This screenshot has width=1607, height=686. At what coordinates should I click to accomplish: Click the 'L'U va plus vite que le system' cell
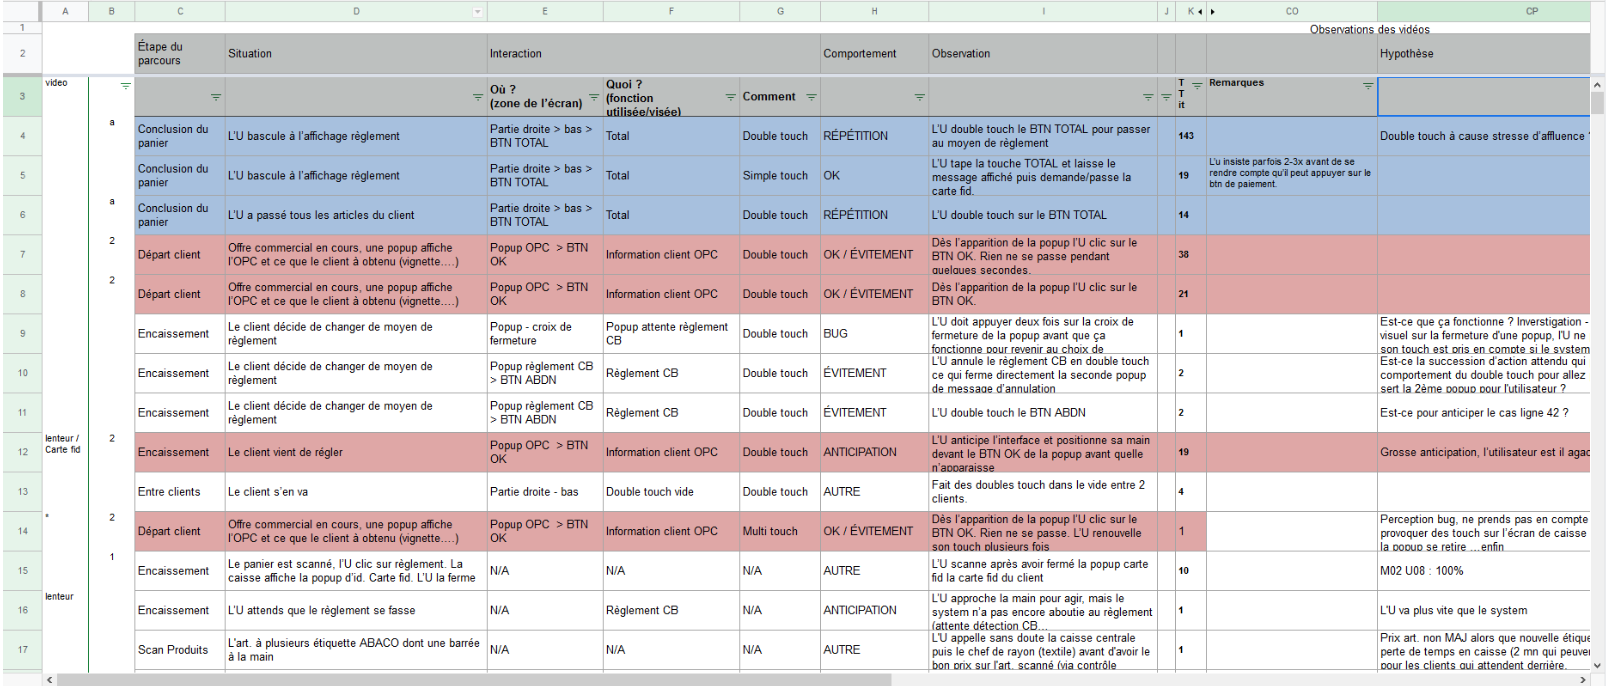[1483, 610]
